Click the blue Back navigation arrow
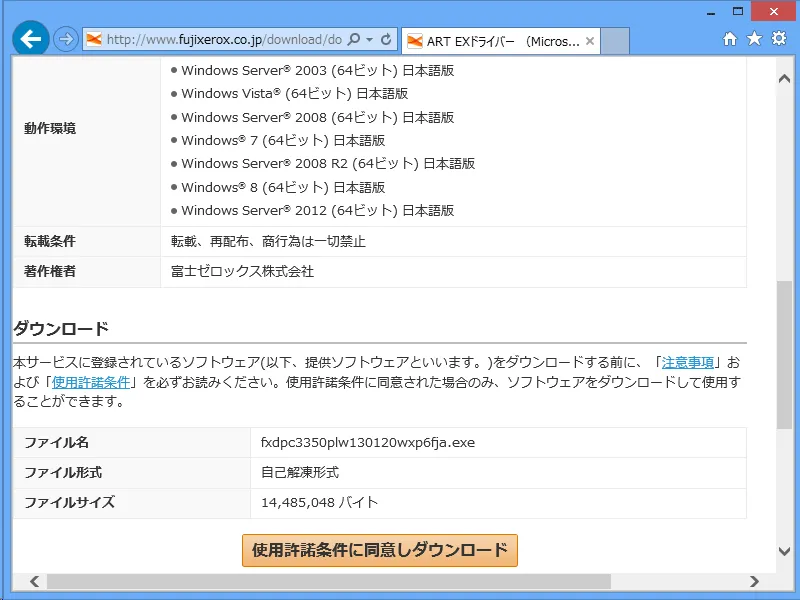The width and height of the screenshot is (800, 600). tap(30, 40)
